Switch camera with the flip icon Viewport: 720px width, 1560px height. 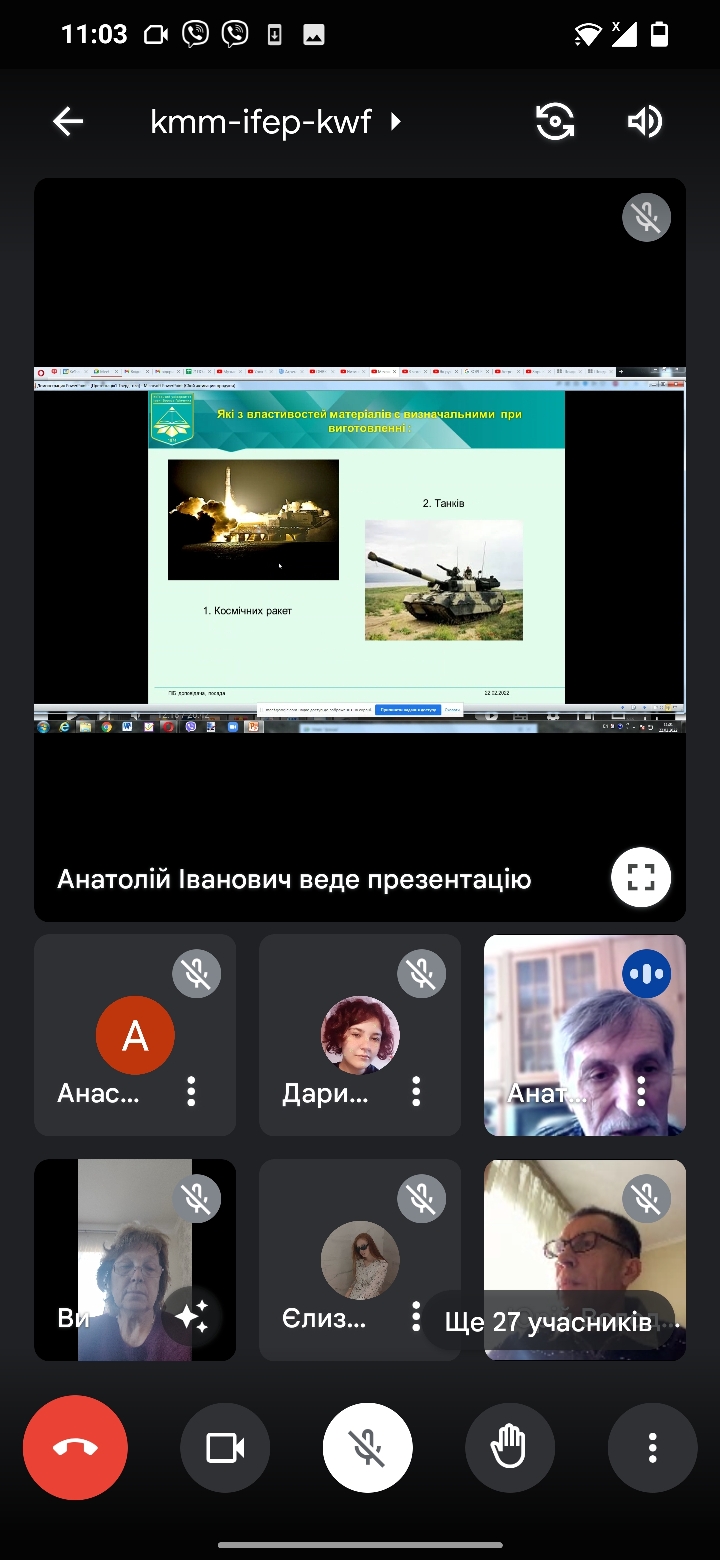coord(555,122)
